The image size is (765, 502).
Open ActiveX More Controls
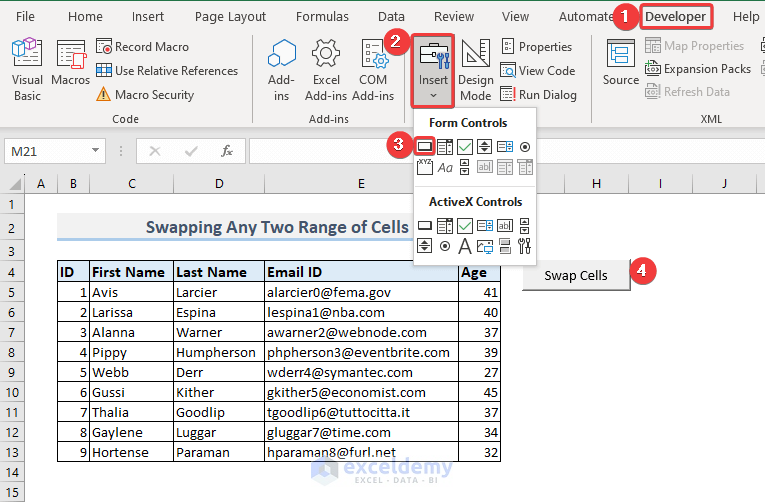click(x=525, y=246)
